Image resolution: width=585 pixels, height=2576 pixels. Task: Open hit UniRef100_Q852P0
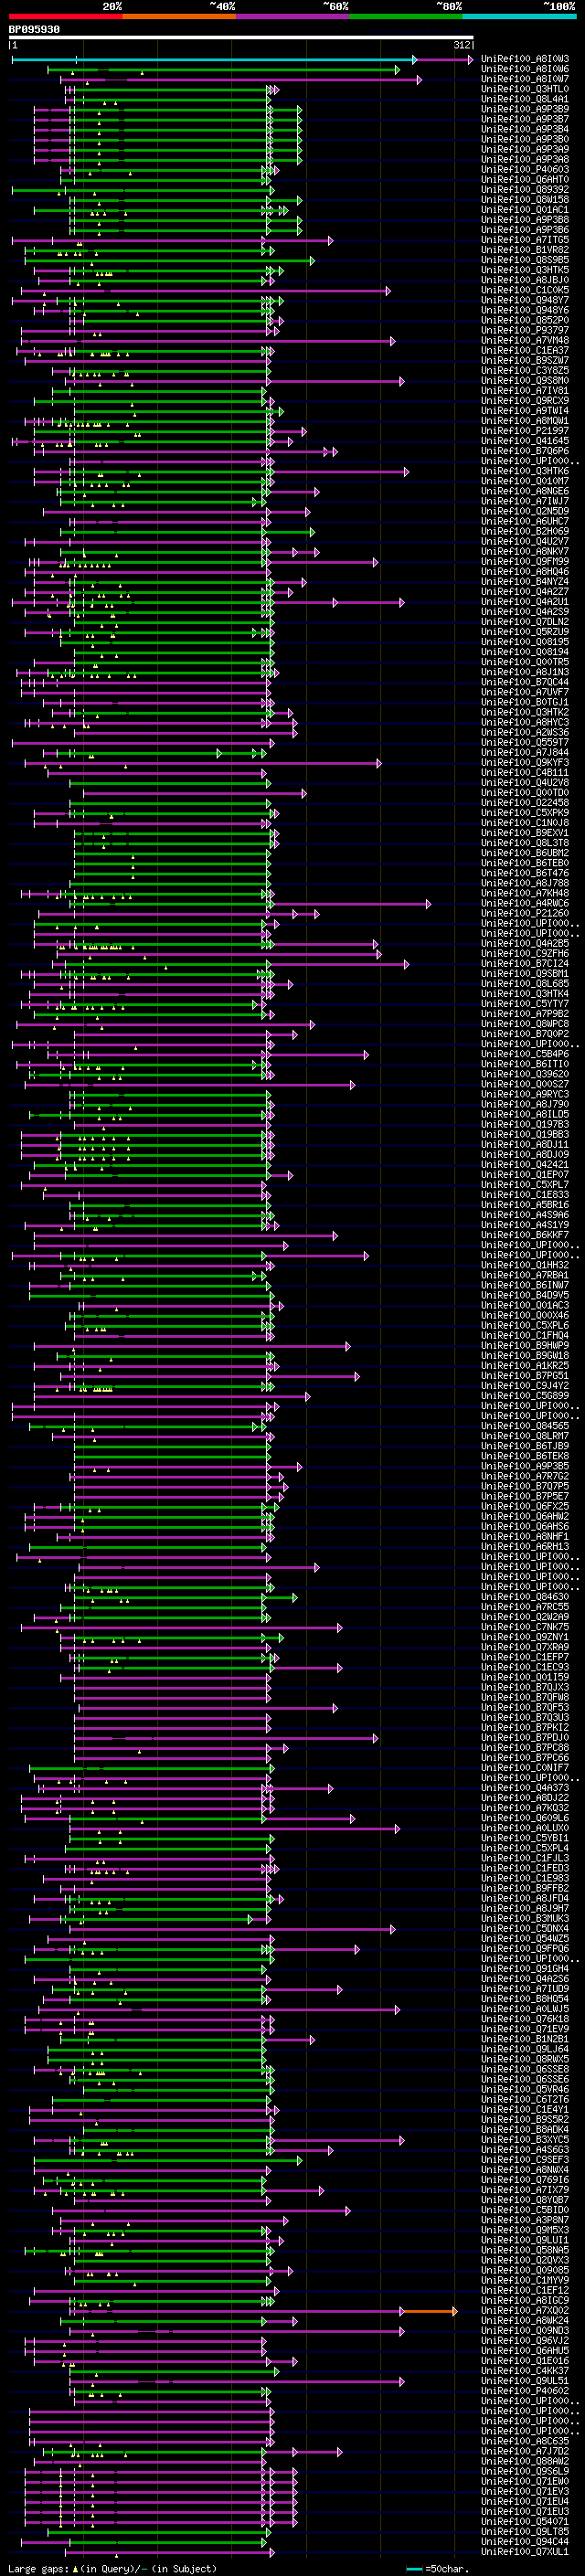(525, 321)
